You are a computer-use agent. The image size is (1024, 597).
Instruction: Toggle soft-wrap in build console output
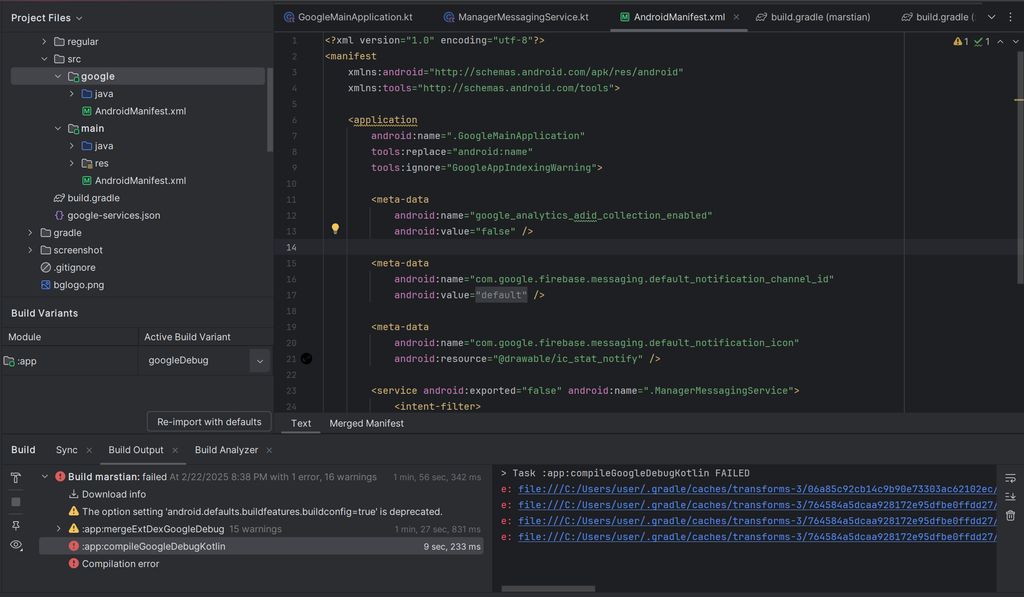coord(1010,478)
